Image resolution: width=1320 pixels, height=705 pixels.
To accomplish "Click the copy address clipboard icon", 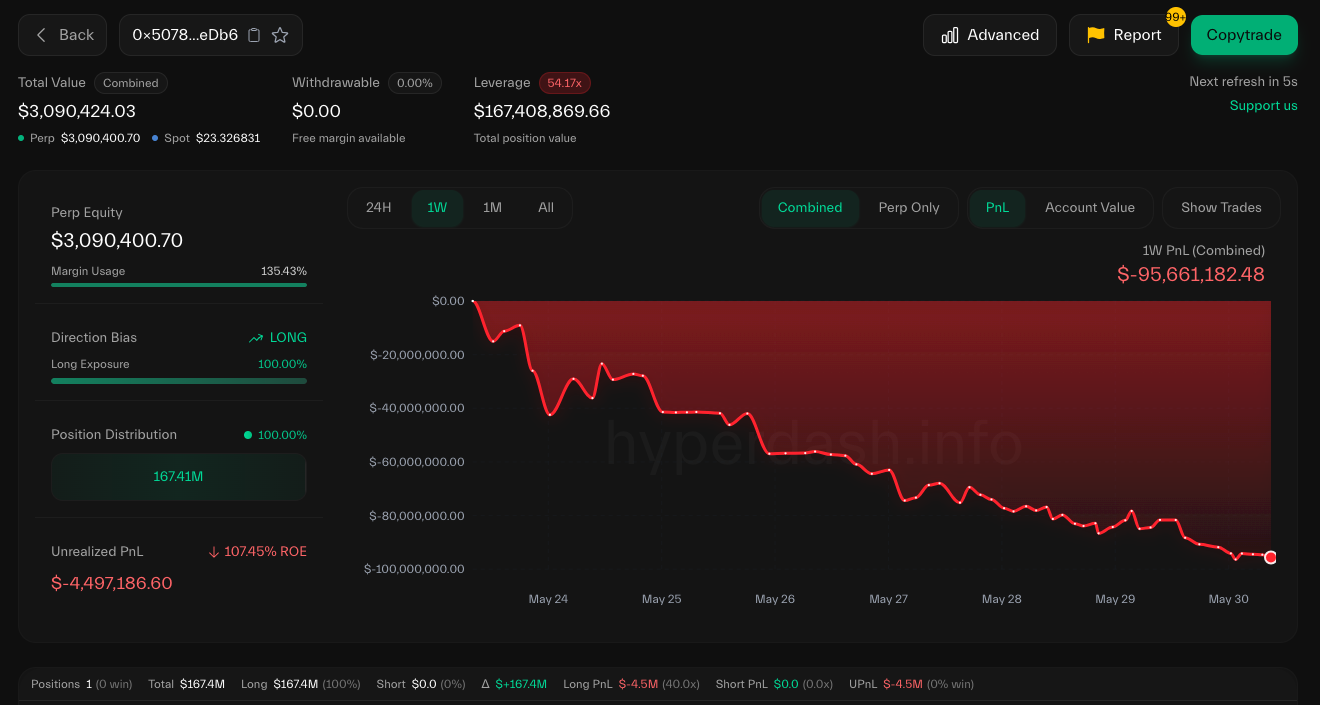I will 254,35.
